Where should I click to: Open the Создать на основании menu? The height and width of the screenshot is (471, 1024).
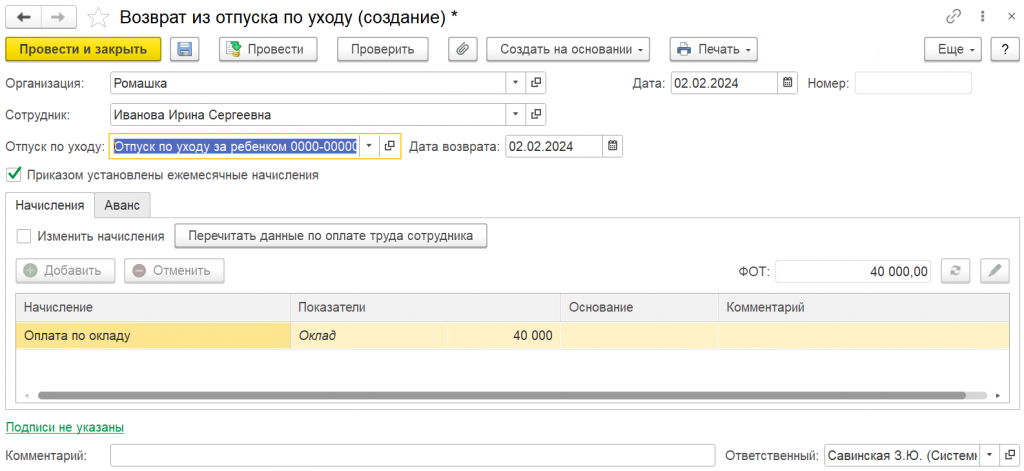(568, 49)
